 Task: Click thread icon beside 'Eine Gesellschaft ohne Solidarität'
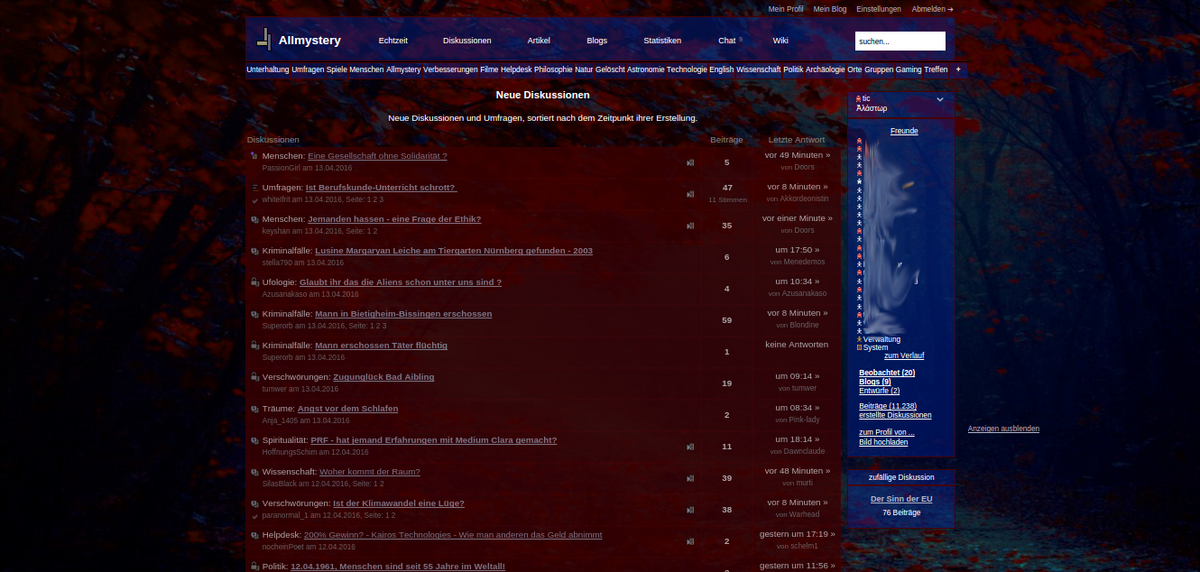pos(255,156)
